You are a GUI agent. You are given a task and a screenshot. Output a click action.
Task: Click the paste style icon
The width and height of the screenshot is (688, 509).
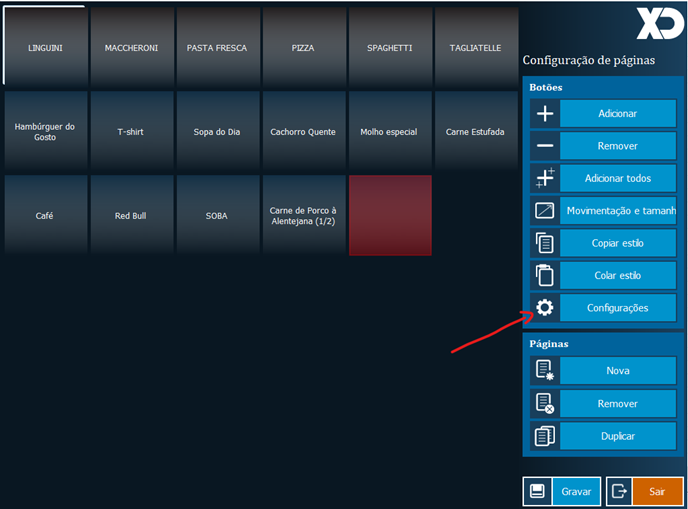pyautogui.click(x=545, y=275)
